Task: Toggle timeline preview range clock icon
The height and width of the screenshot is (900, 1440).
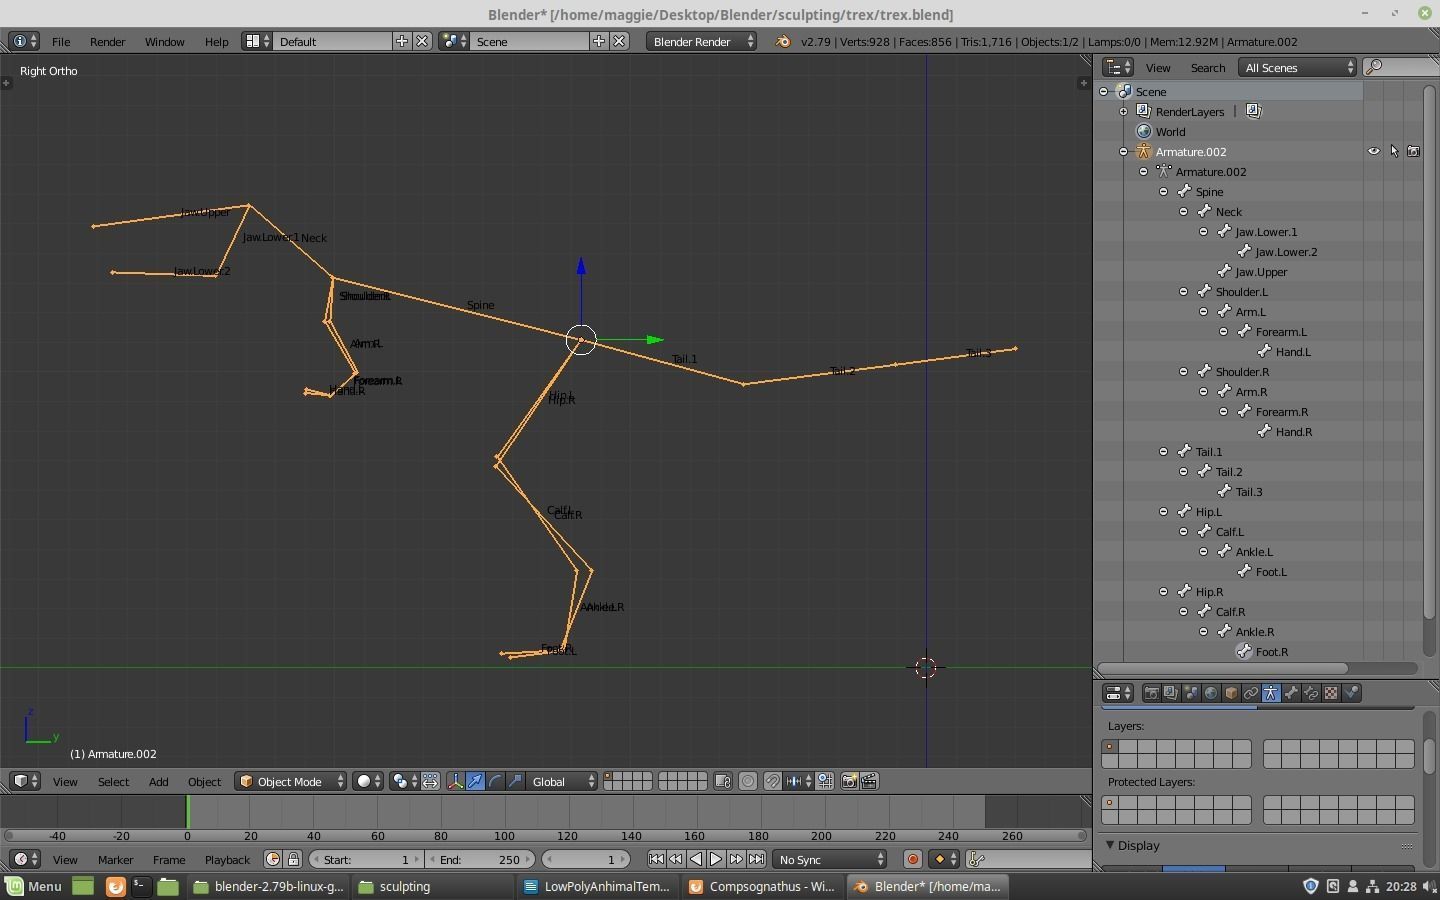Action: click(x=273, y=859)
